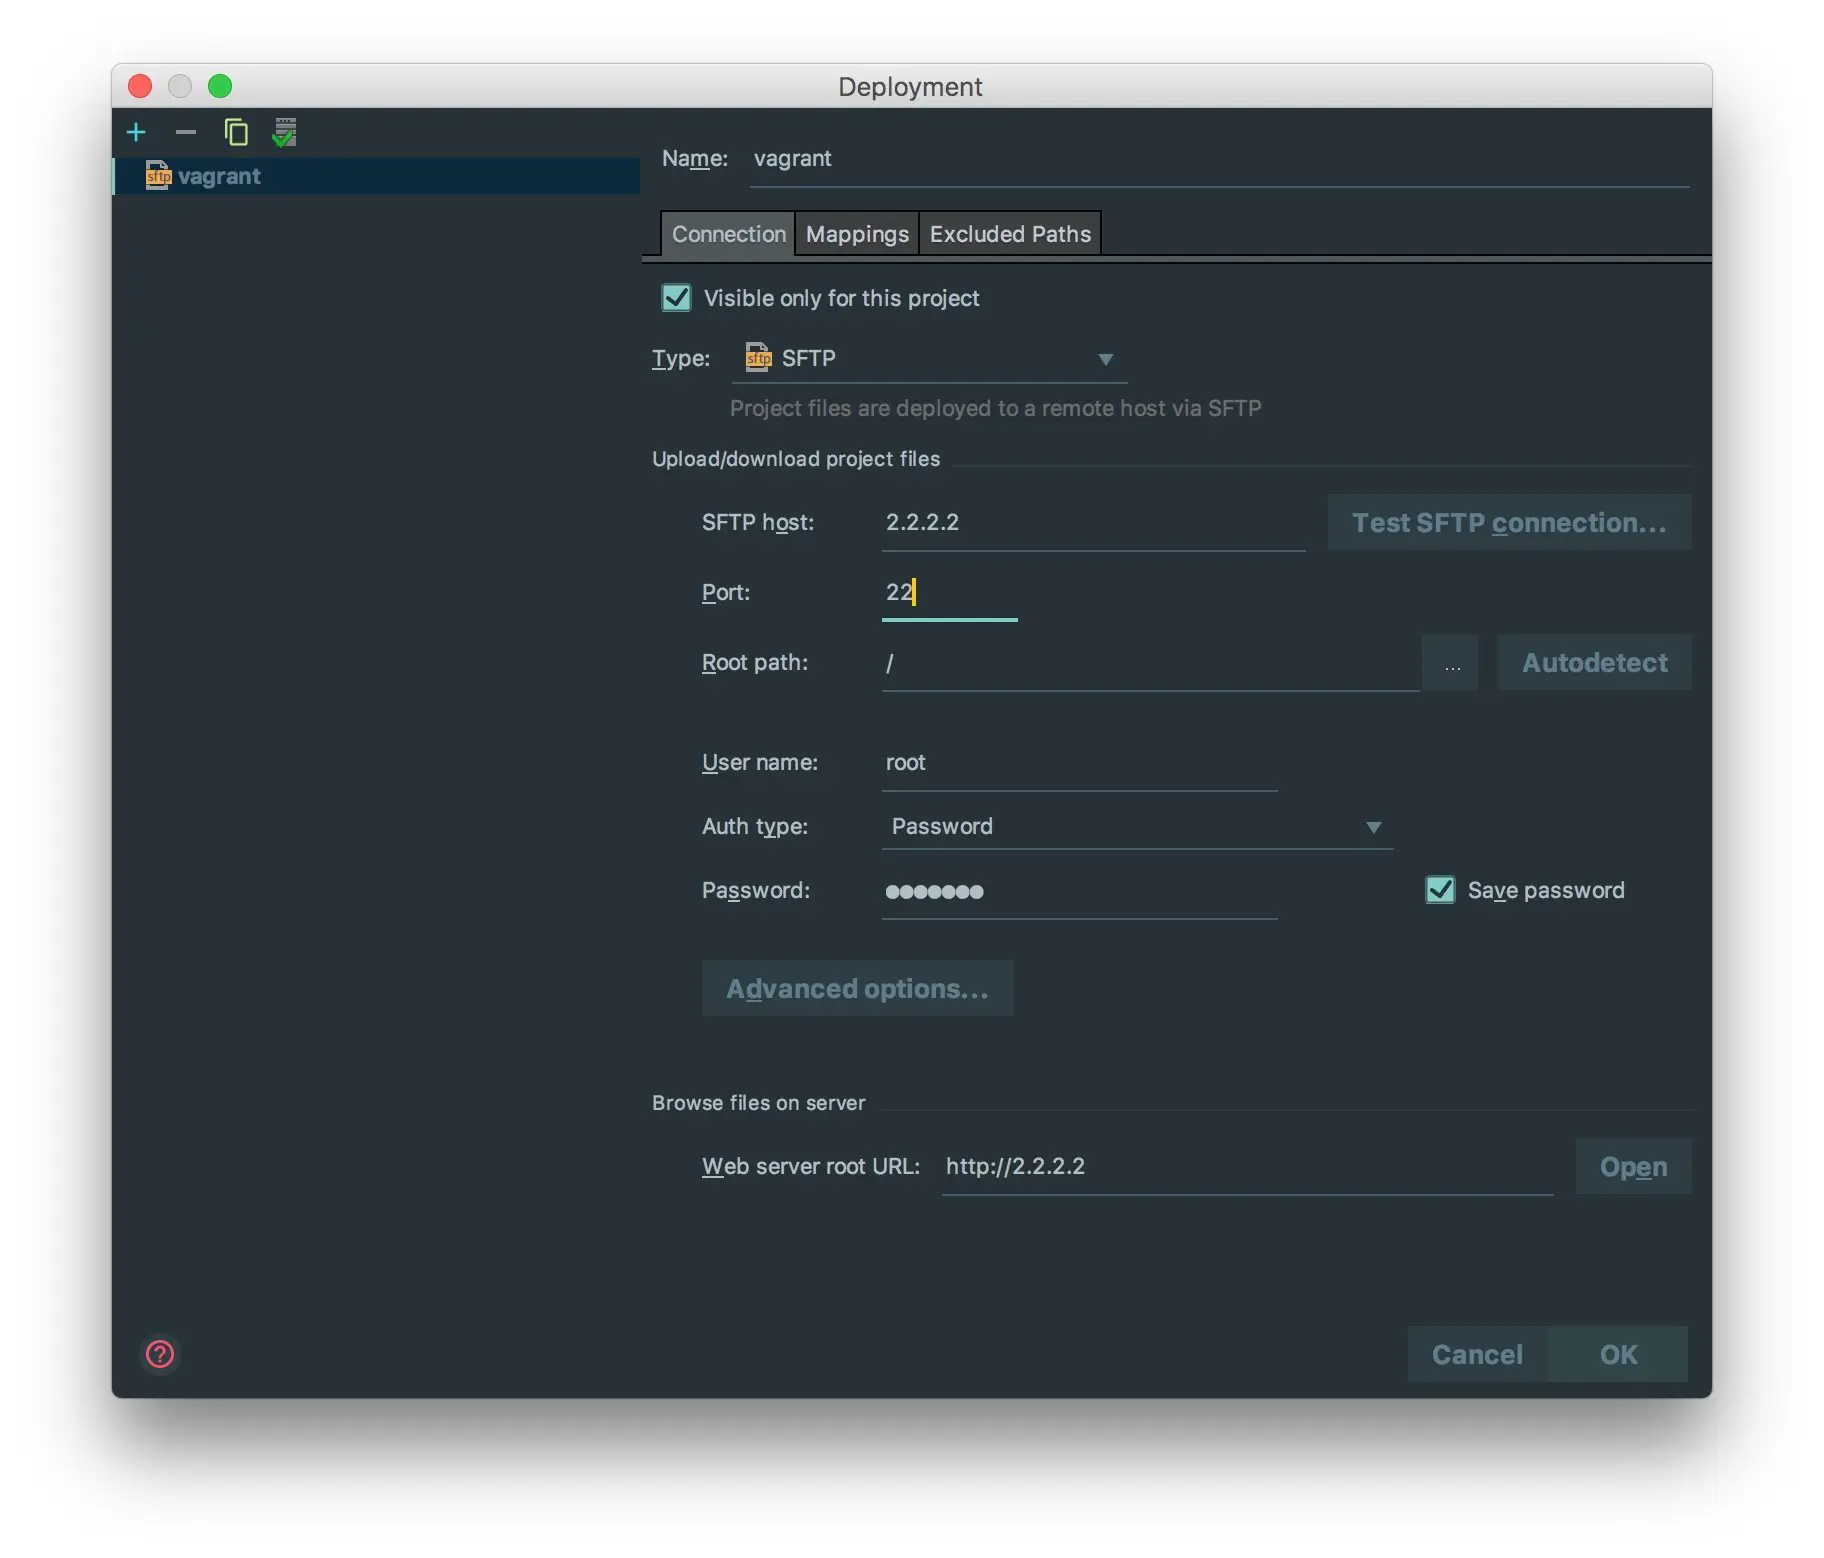The height and width of the screenshot is (1558, 1824).
Task: Click the Autodetect button
Action: [x=1594, y=663]
